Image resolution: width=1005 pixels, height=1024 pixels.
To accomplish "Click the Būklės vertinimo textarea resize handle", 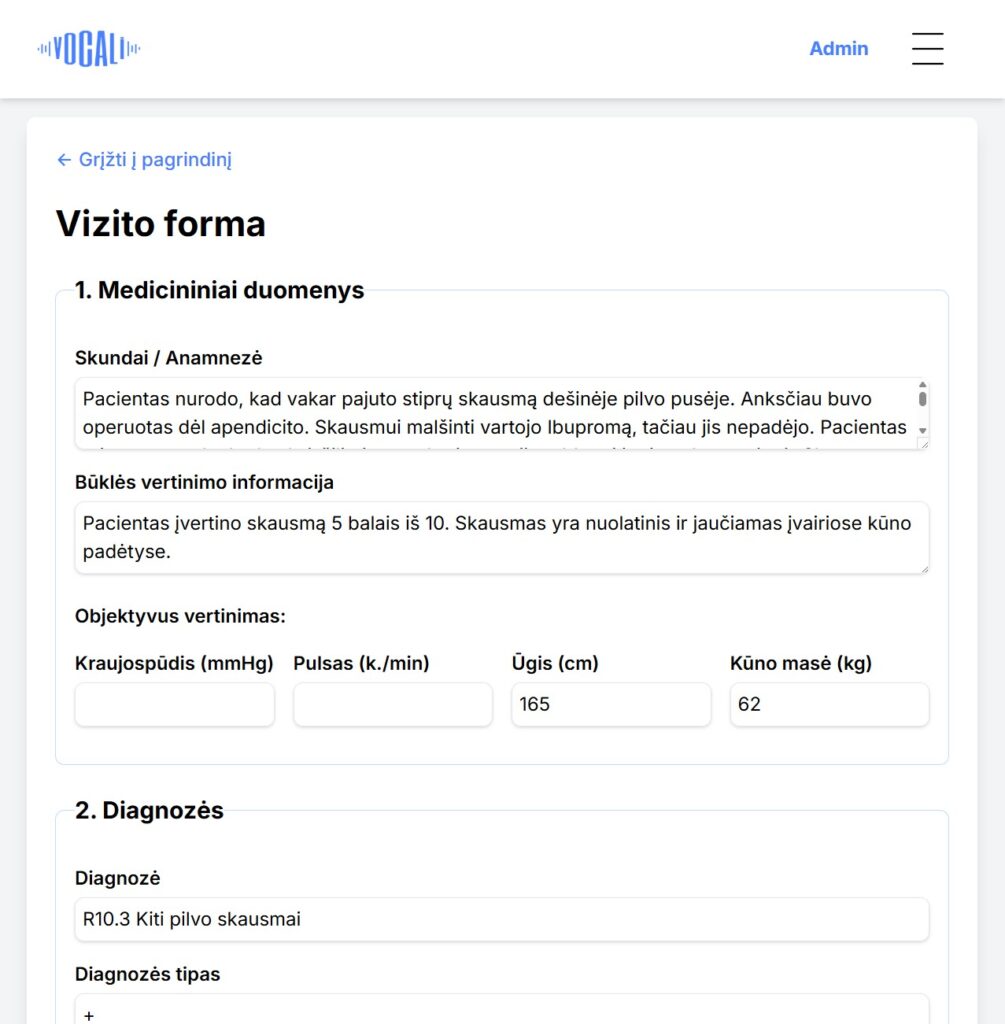I will point(923,568).
